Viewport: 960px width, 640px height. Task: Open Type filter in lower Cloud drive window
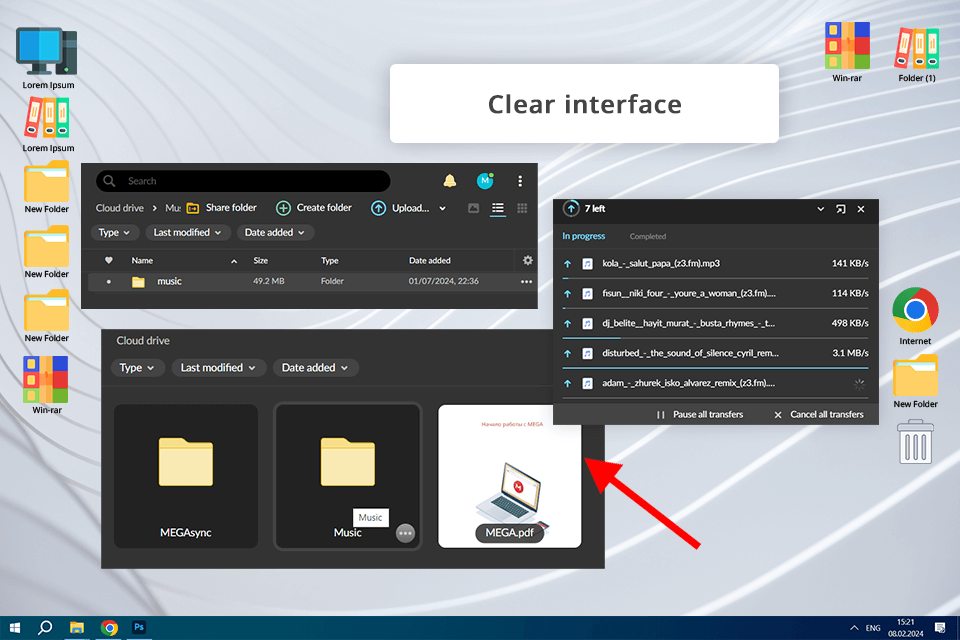pos(137,367)
